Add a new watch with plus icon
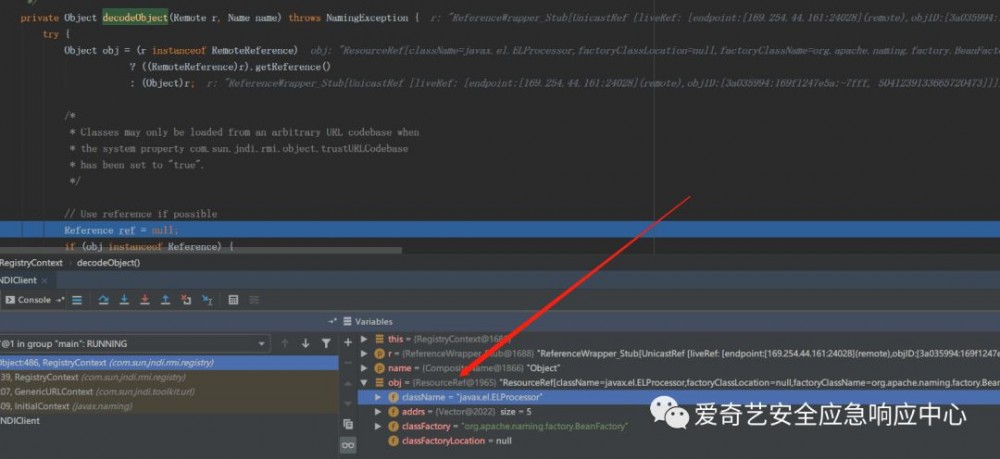Screen dimensions: 1000x459 [x=348, y=342]
